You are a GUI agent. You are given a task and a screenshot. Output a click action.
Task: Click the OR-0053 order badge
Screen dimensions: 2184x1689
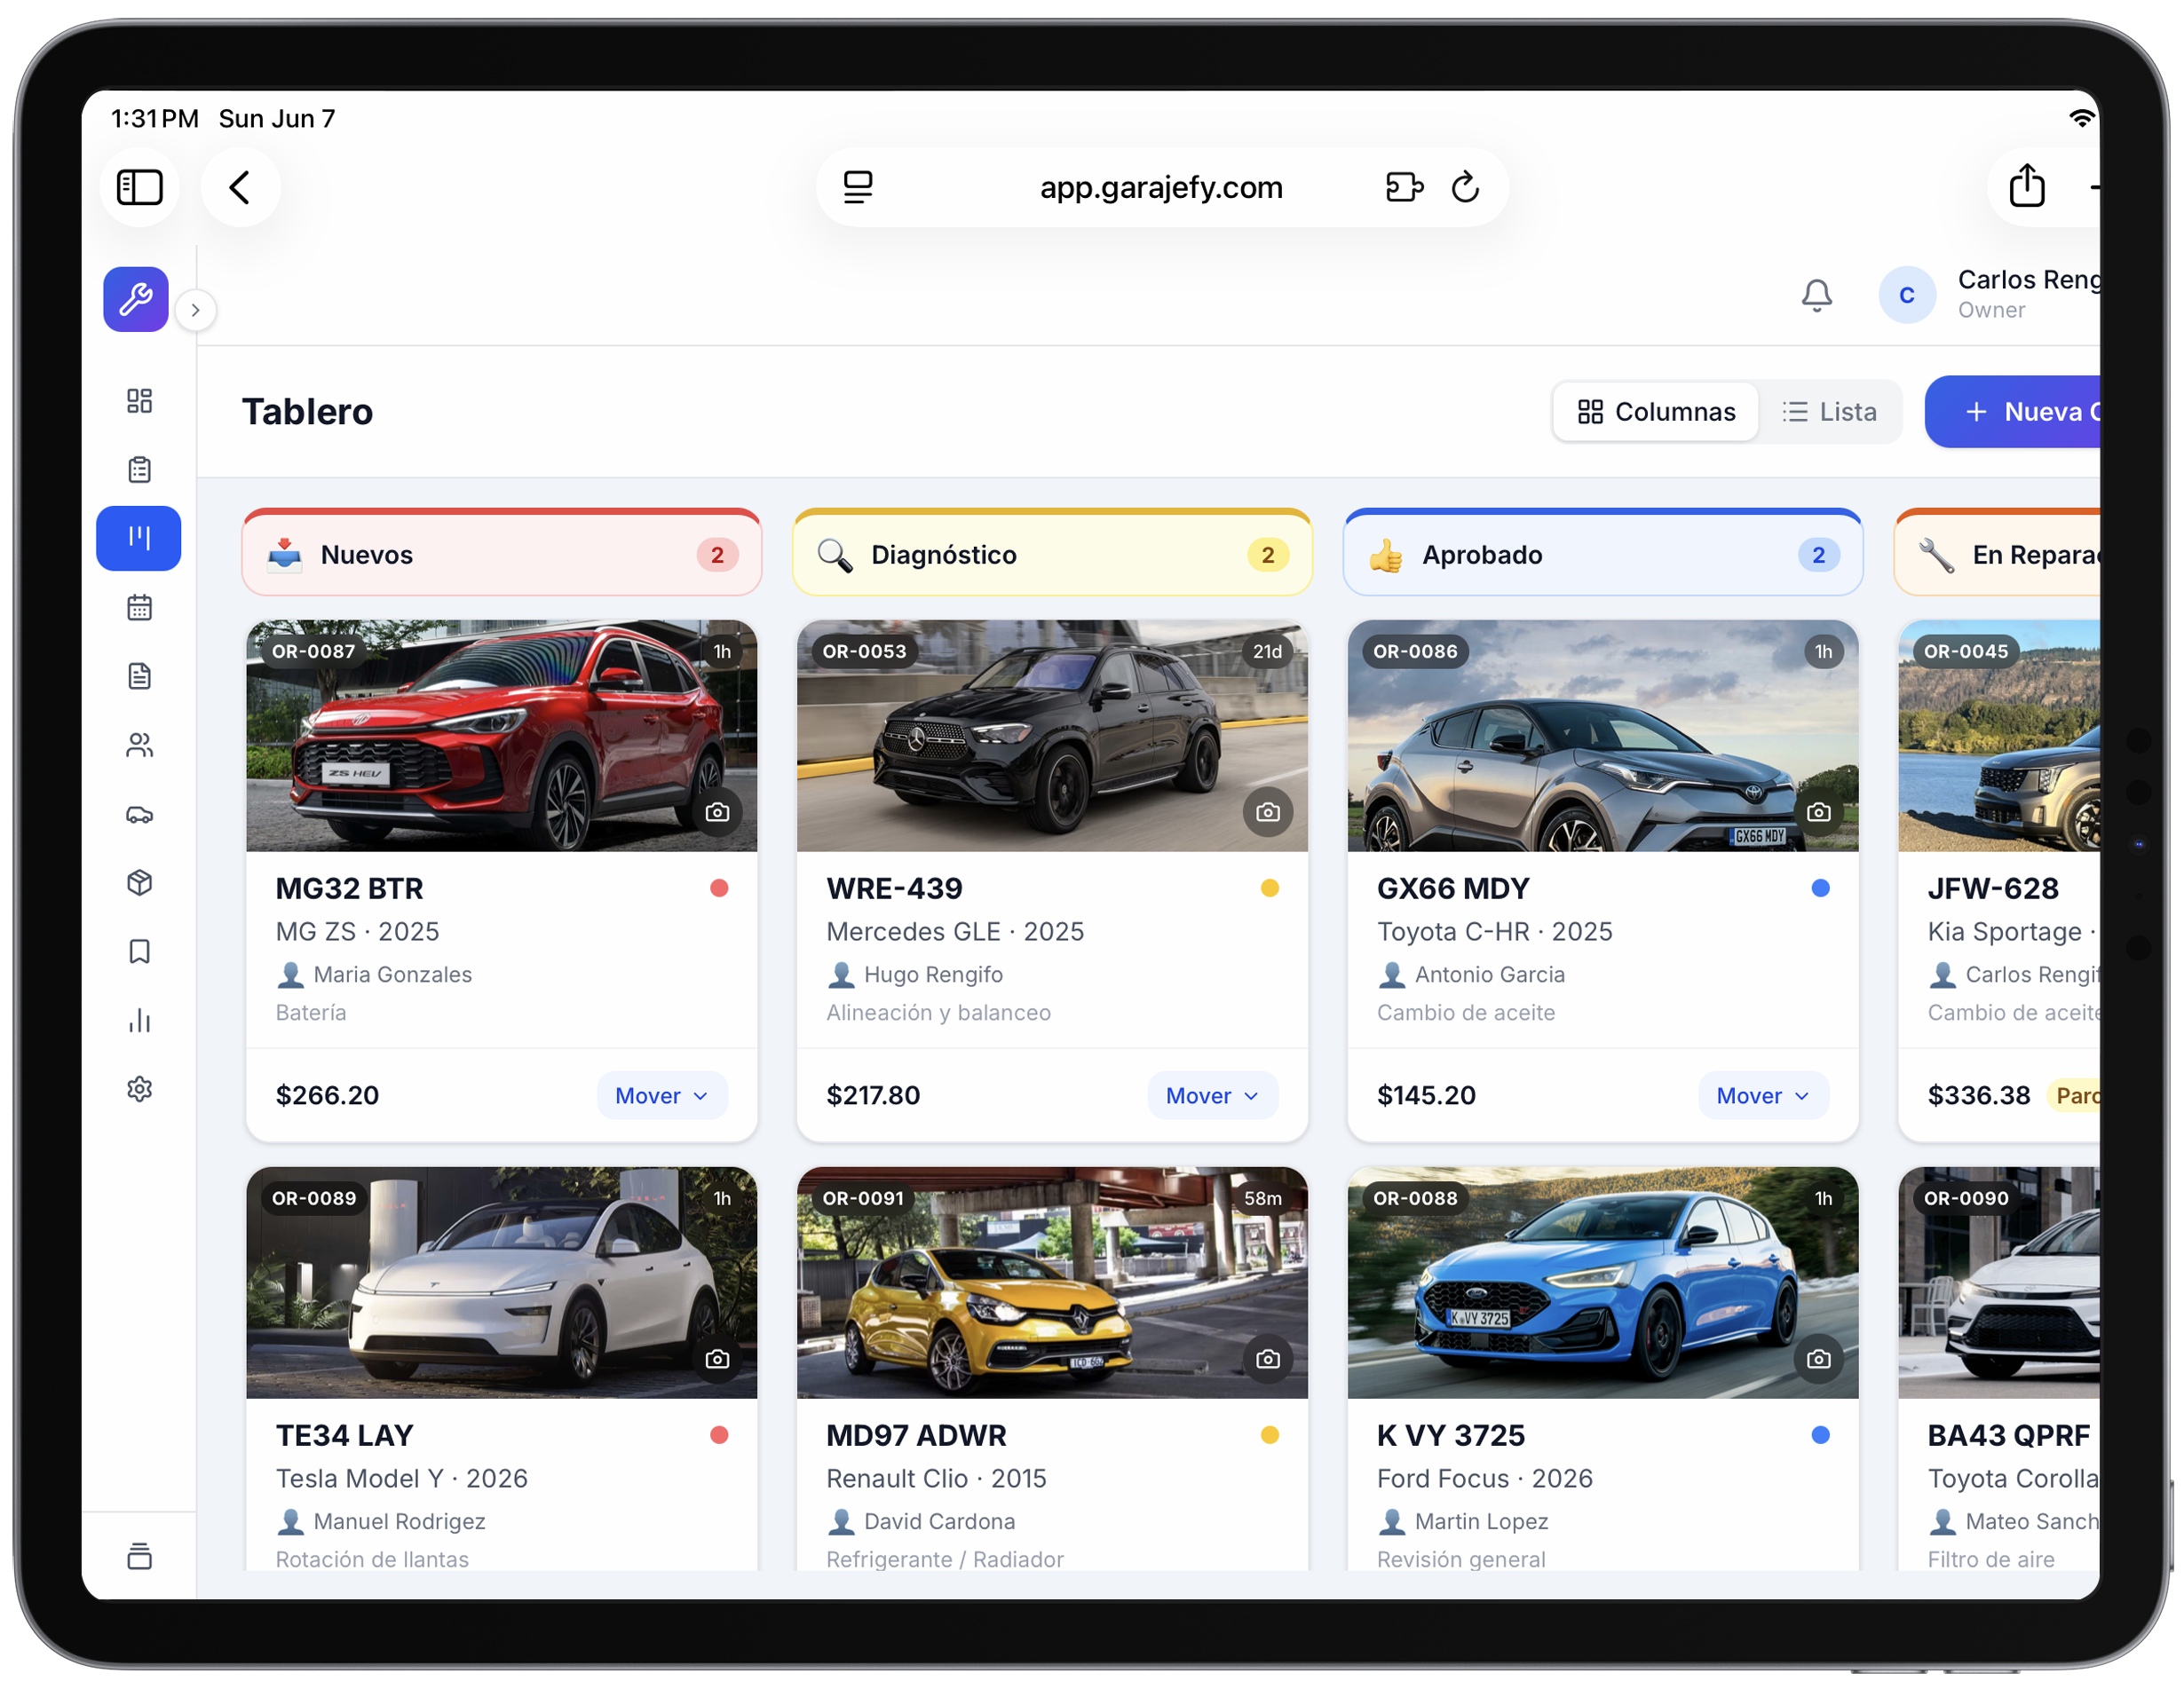(x=865, y=652)
